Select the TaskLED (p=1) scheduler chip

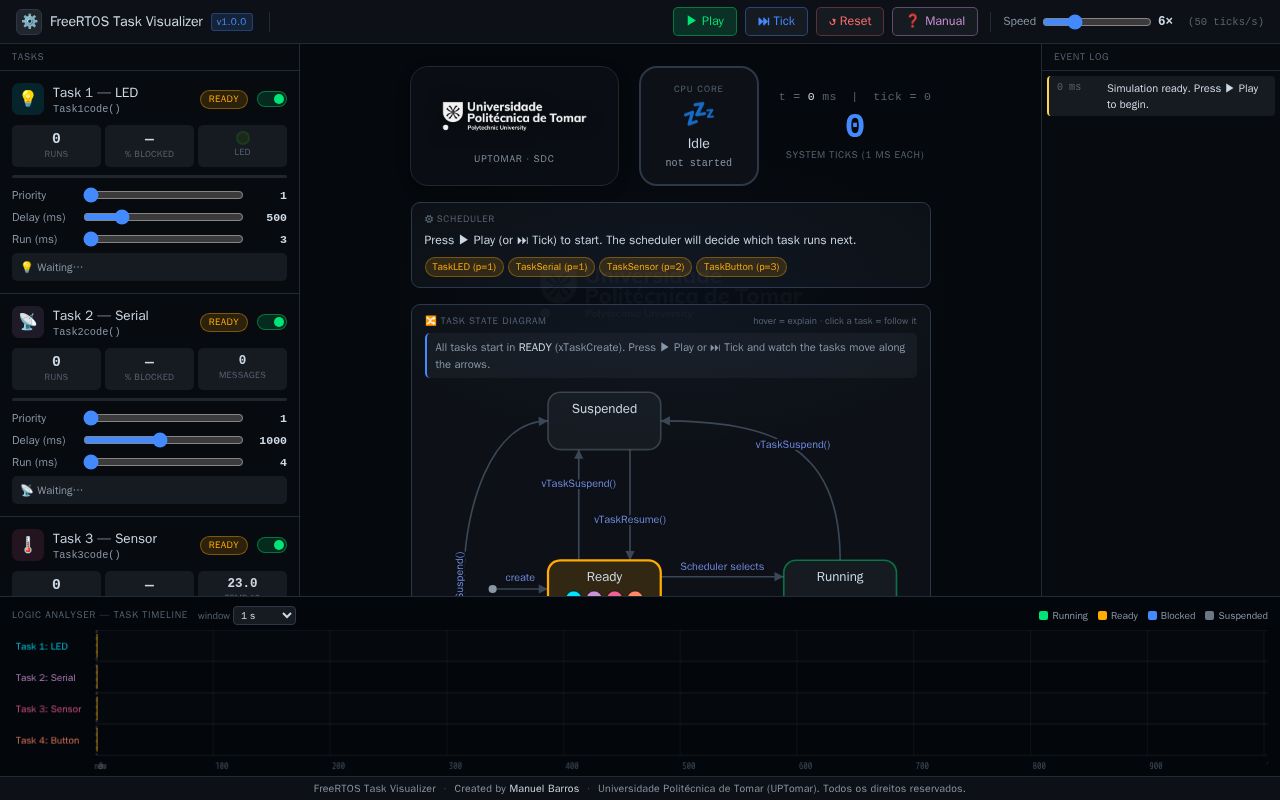pyautogui.click(x=464, y=267)
